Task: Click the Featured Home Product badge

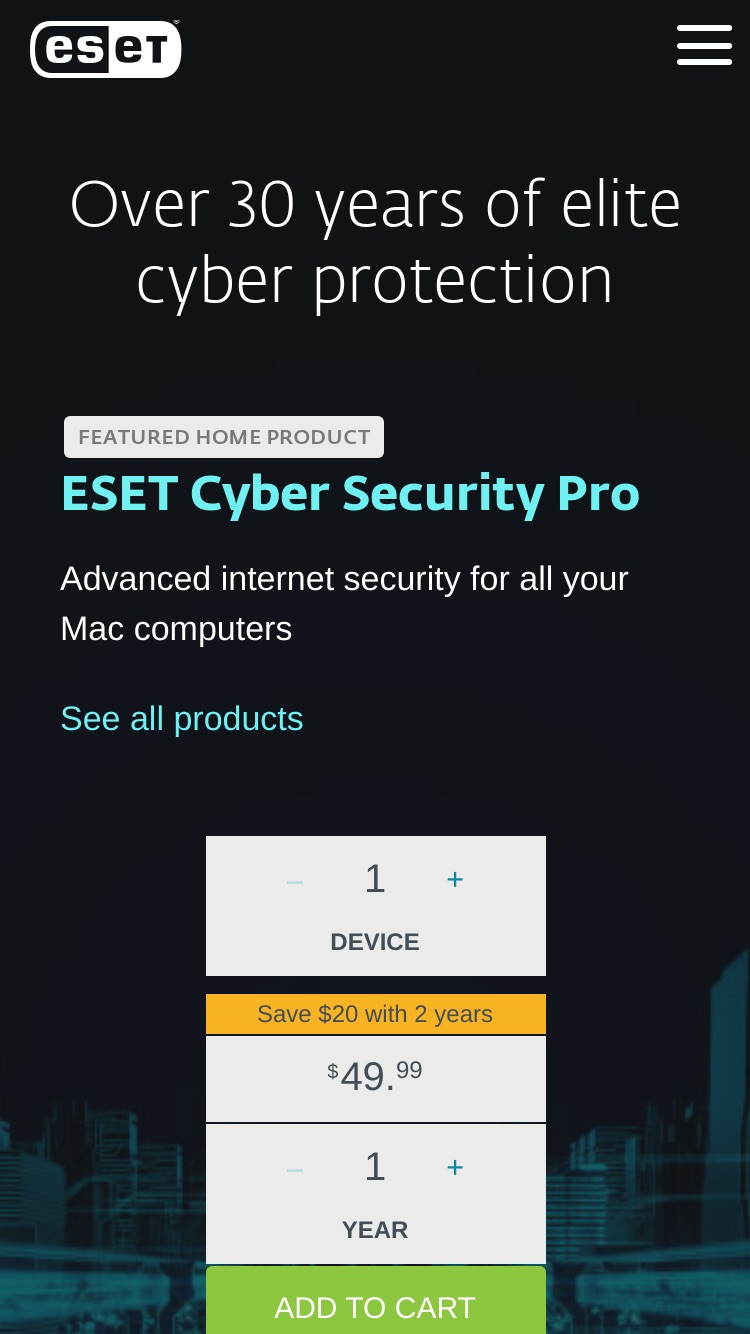Action: [x=224, y=437]
